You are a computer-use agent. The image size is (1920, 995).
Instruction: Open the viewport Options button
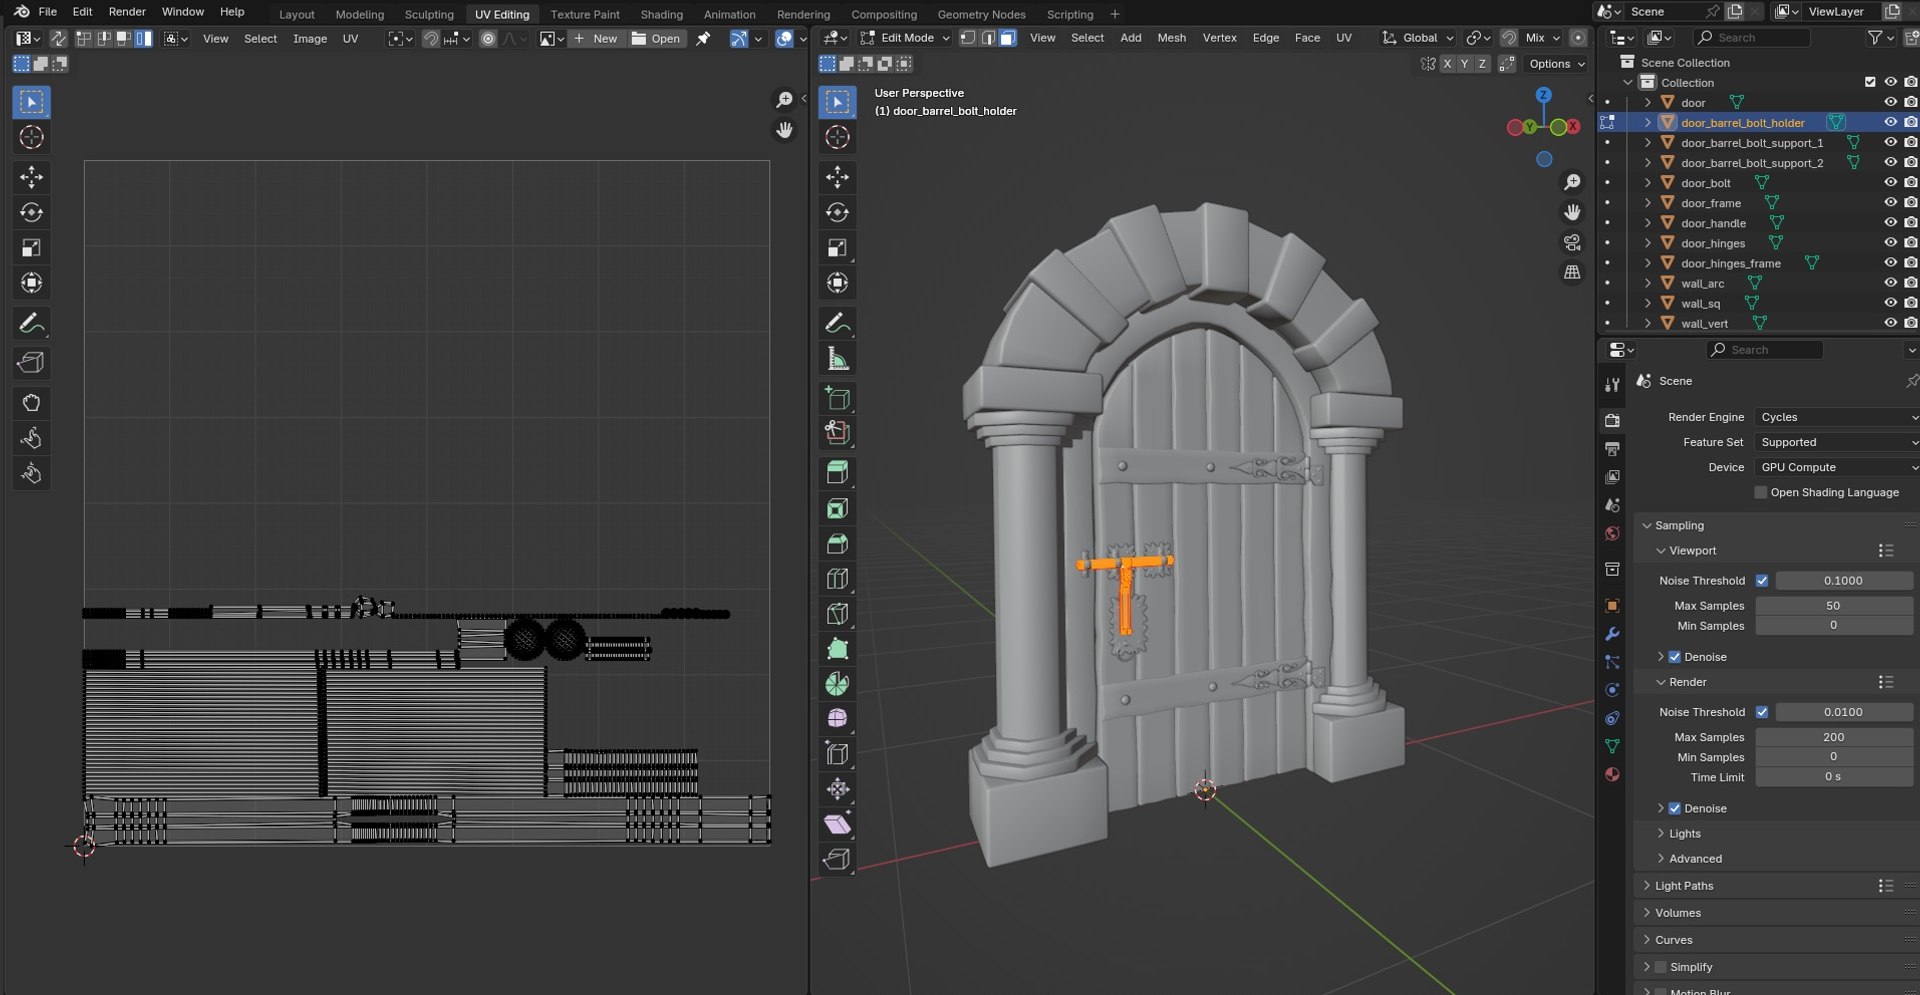(1557, 64)
